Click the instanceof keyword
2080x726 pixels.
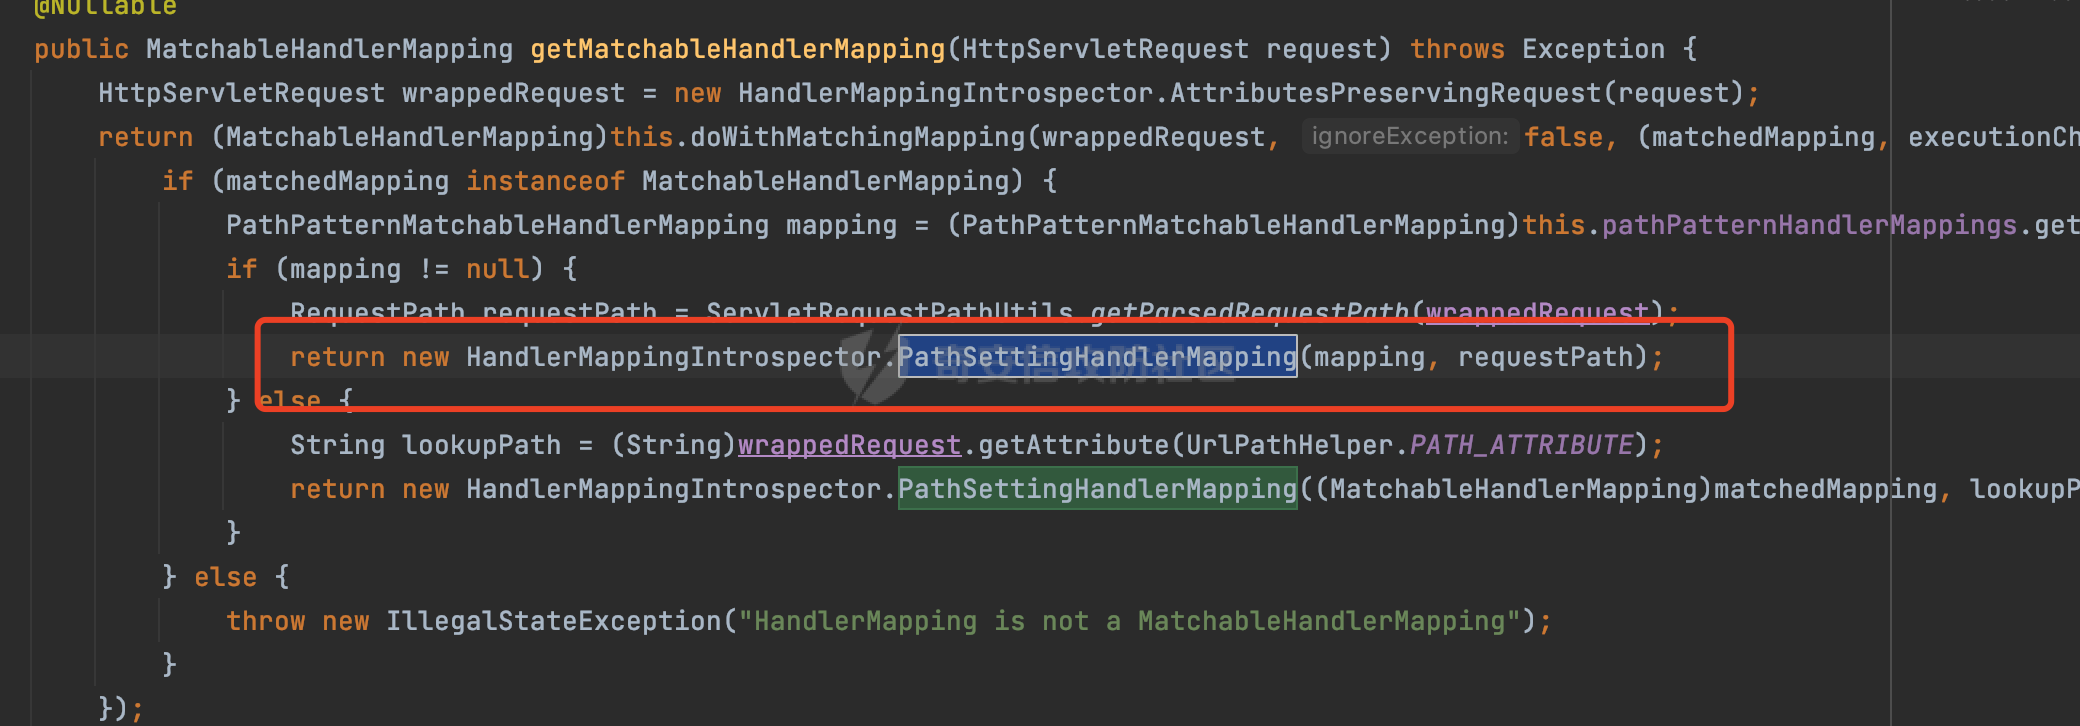(545, 181)
